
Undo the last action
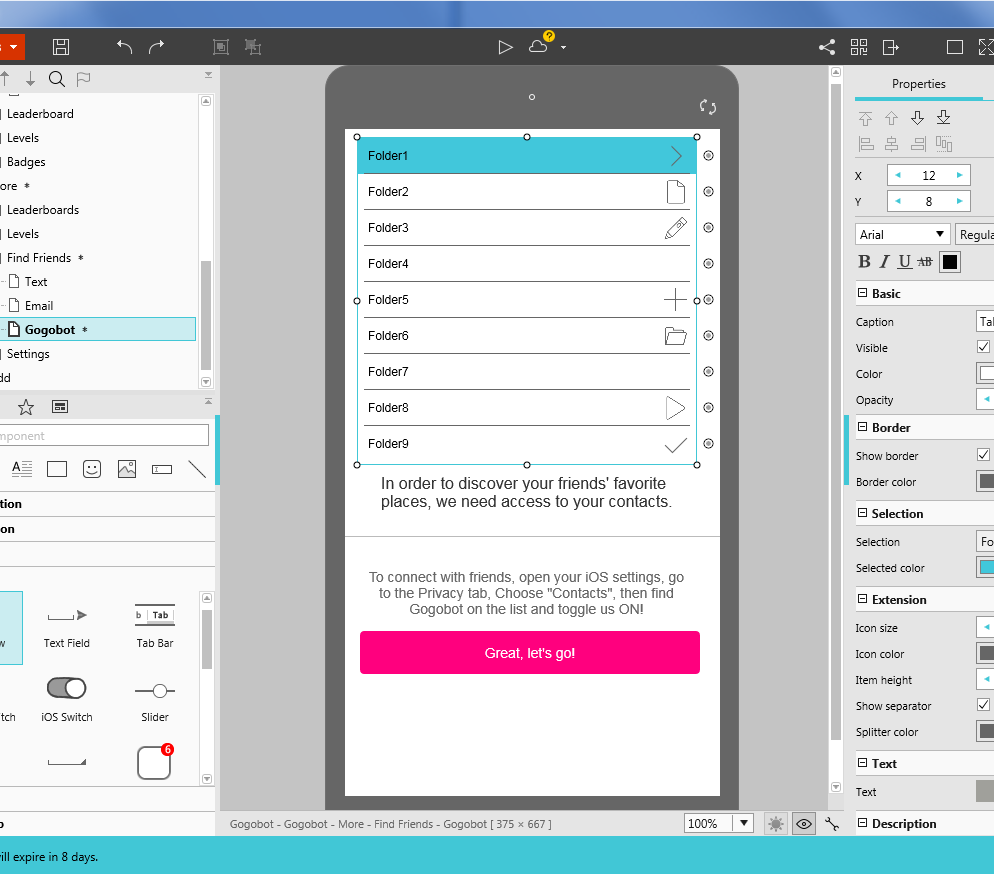124,47
